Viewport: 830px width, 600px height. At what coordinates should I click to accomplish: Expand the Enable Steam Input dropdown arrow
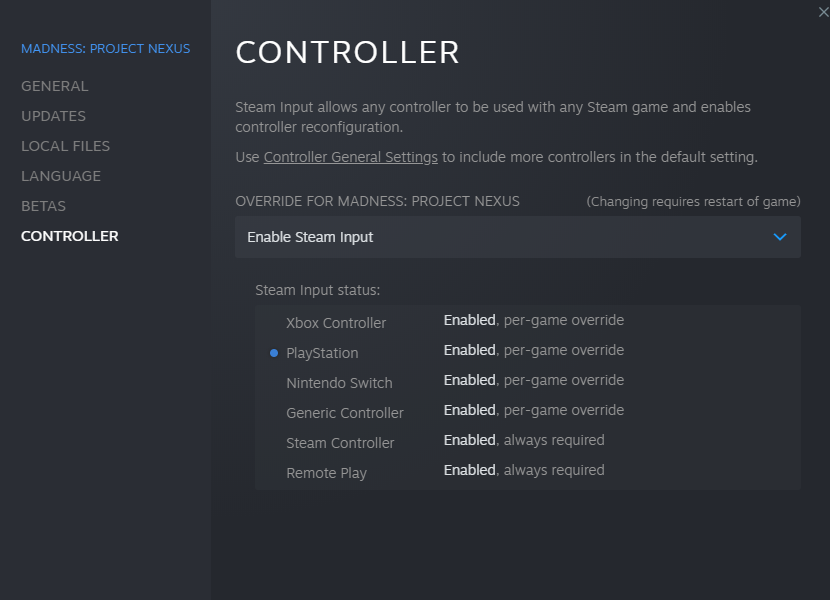(780, 237)
